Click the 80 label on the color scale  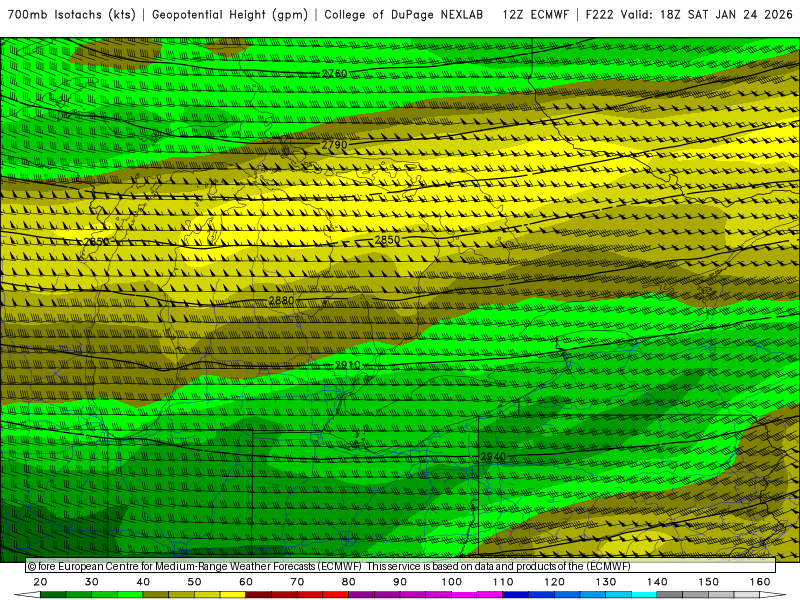pyautogui.click(x=348, y=582)
